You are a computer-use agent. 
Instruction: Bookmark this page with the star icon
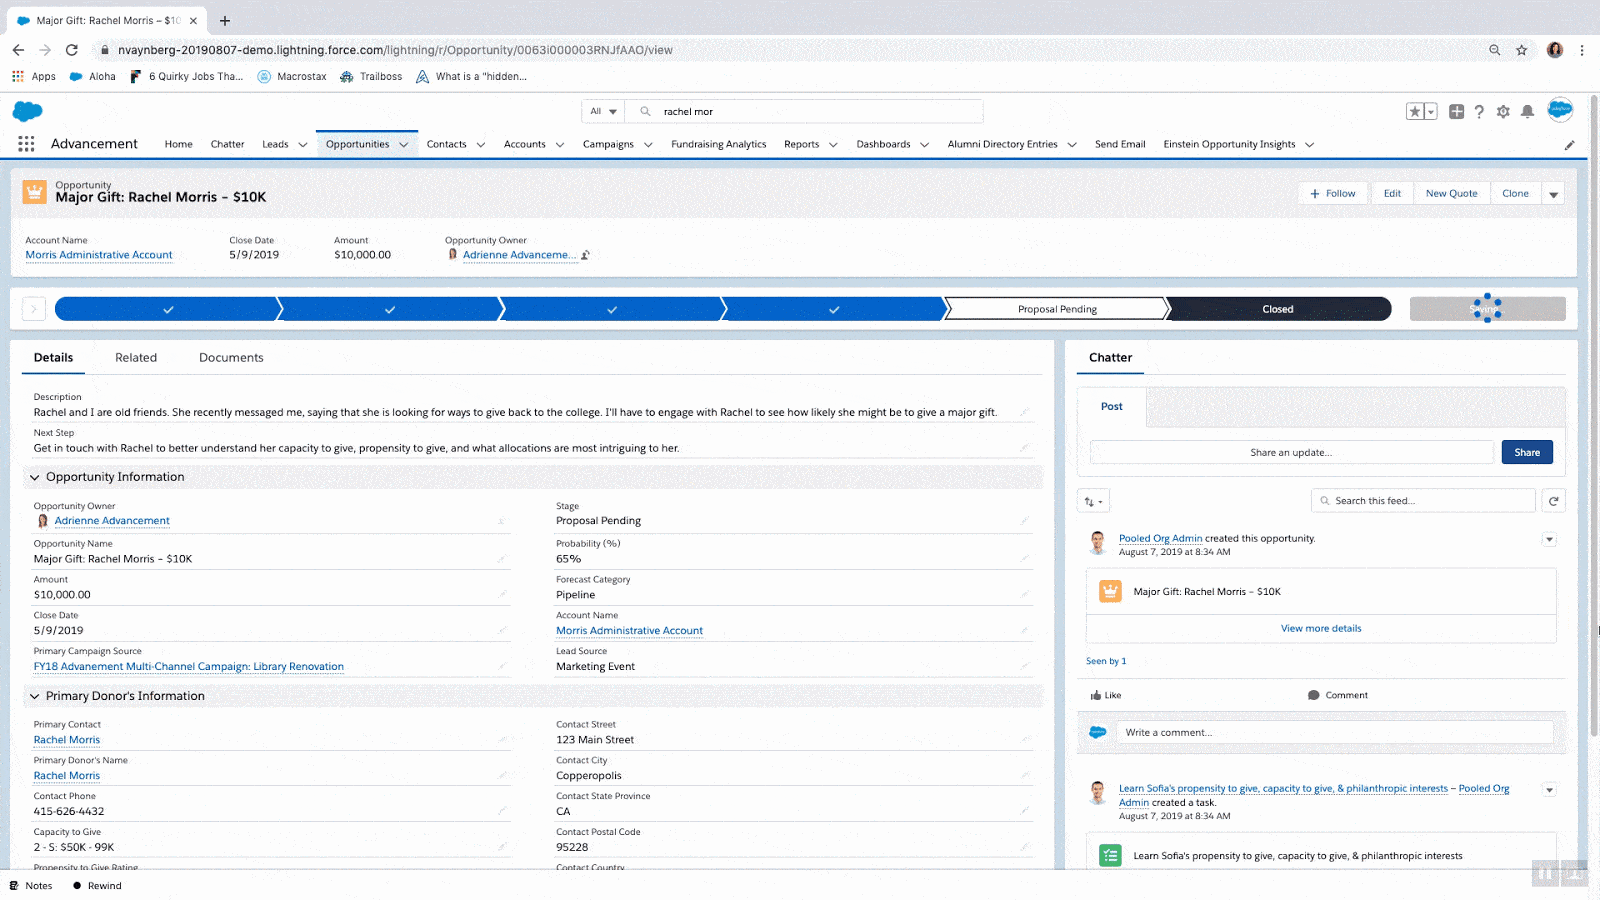coord(1521,50)
